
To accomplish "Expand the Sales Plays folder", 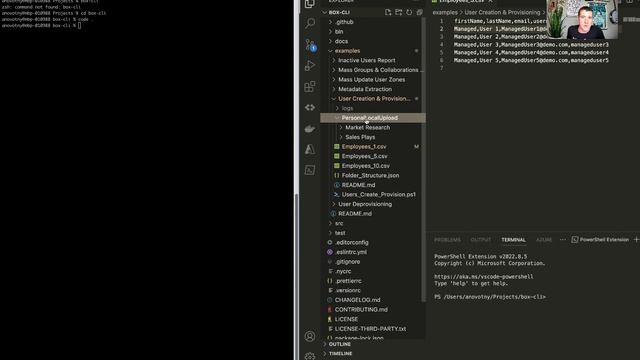I will [x=341, y=137].
